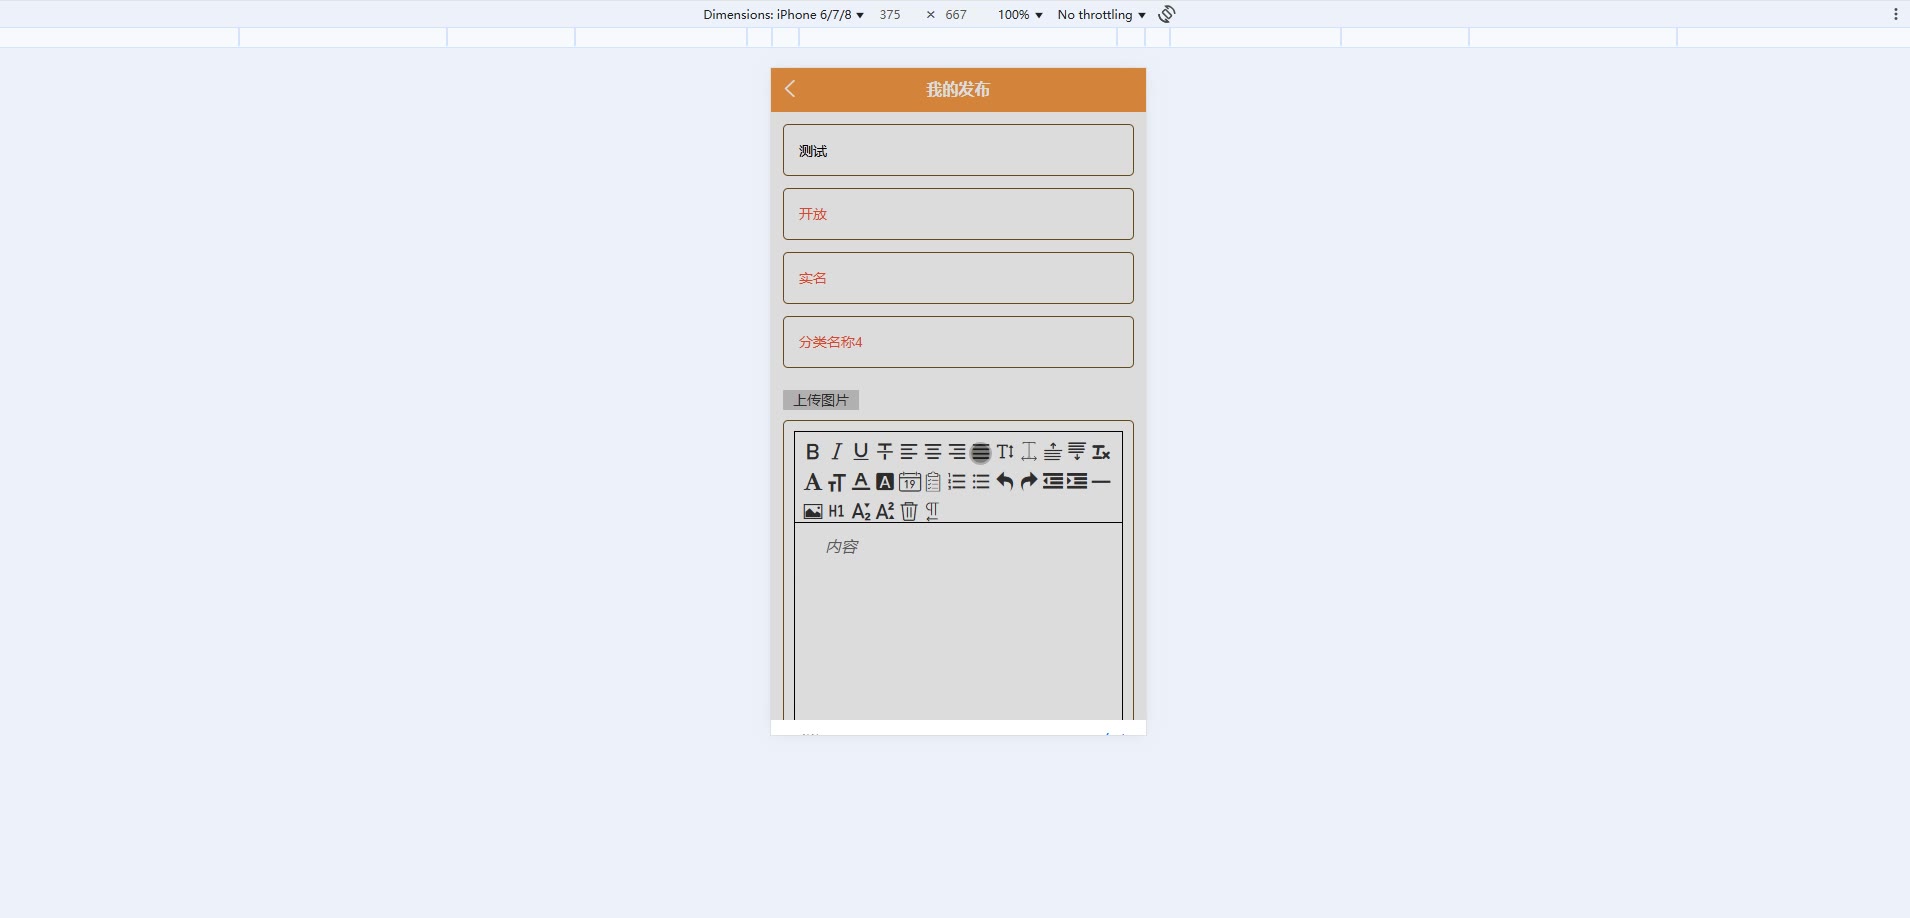1910x918 pixels.
Task: Decrease paragraph indent
Action: tap(1053, 482)
